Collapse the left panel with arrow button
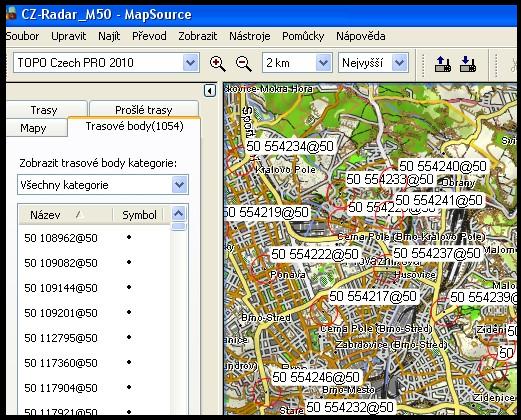 tap(210, 91)
